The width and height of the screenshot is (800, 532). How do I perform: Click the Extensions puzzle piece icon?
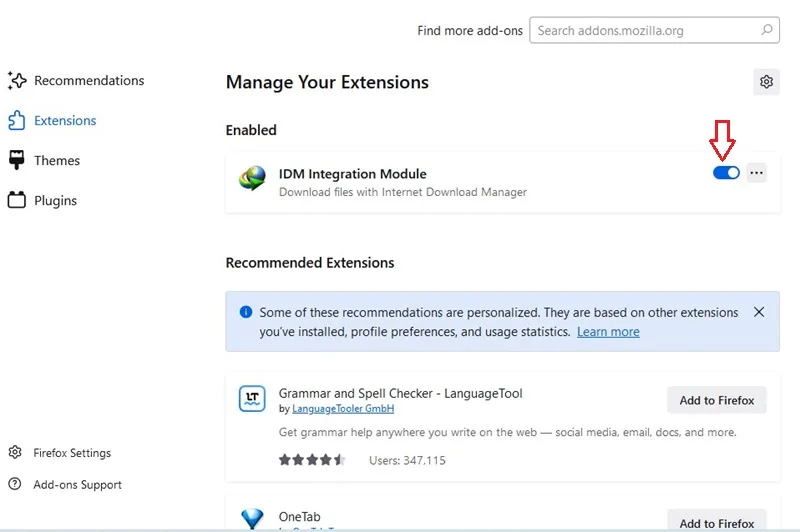pyautogui.click(x=16, y=120)
